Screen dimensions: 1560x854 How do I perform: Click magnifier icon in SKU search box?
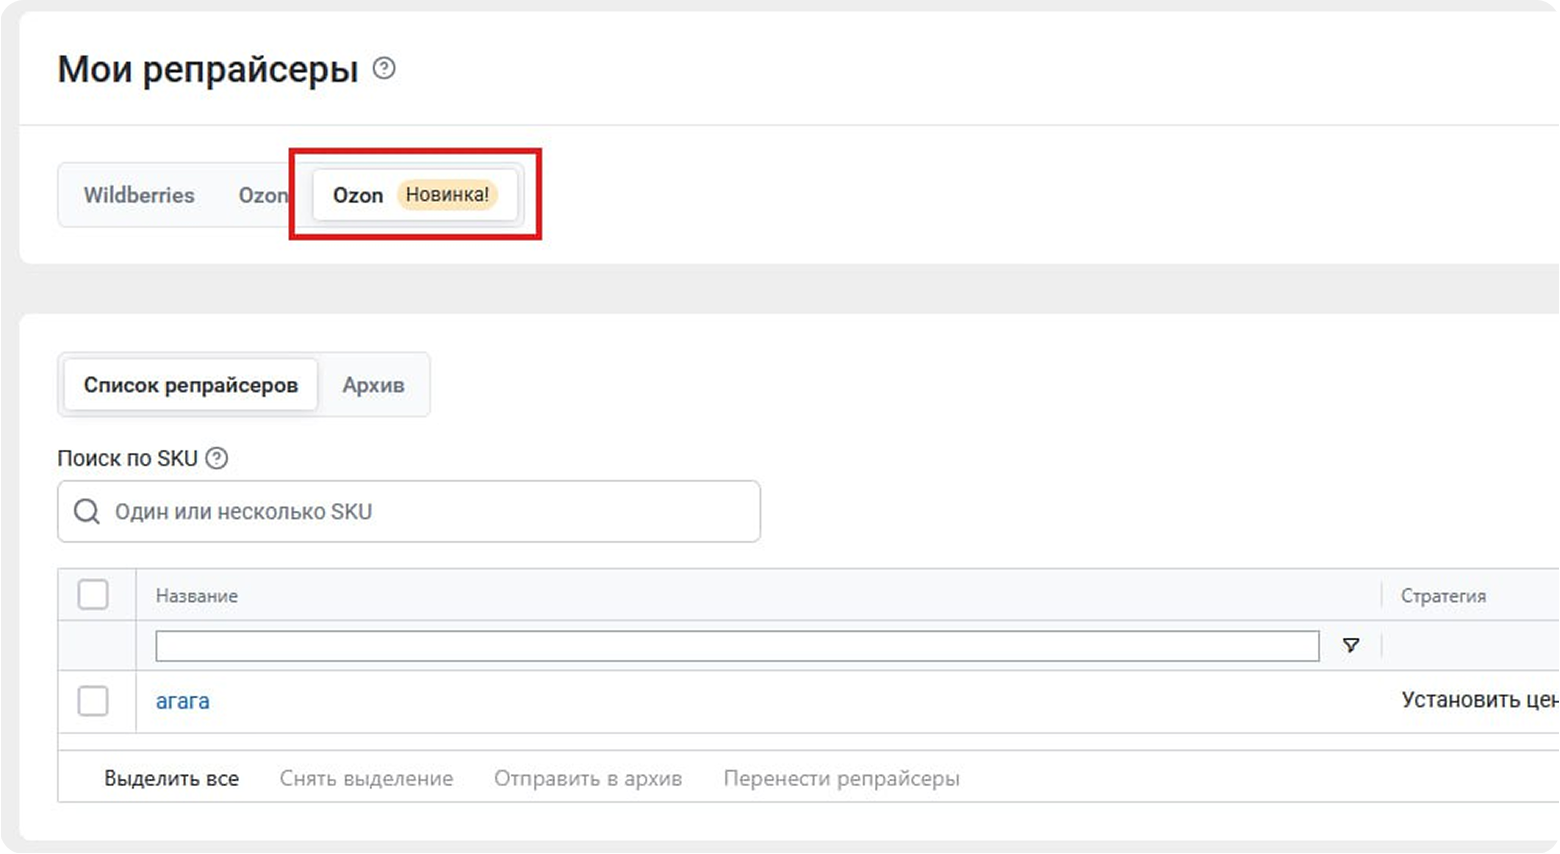pos(87,512)
